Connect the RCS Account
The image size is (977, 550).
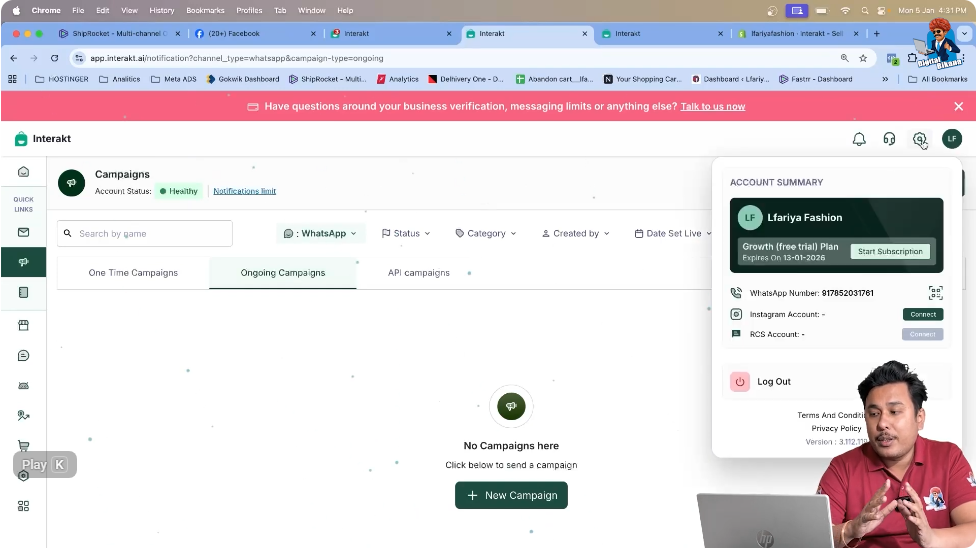923,334
